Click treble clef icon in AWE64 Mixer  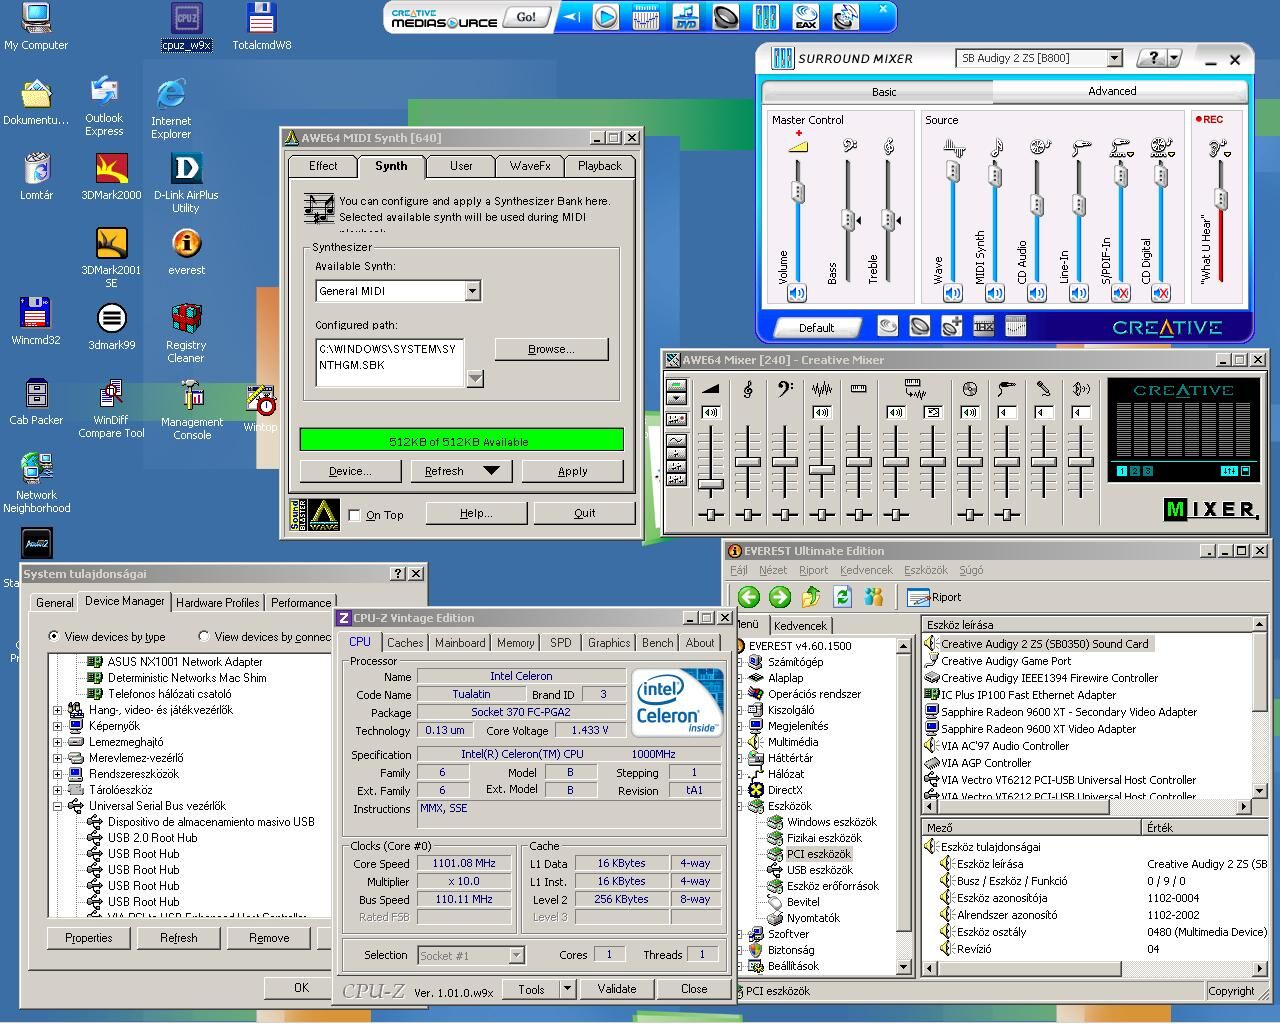pyautogui.click(x=748, y=388)
